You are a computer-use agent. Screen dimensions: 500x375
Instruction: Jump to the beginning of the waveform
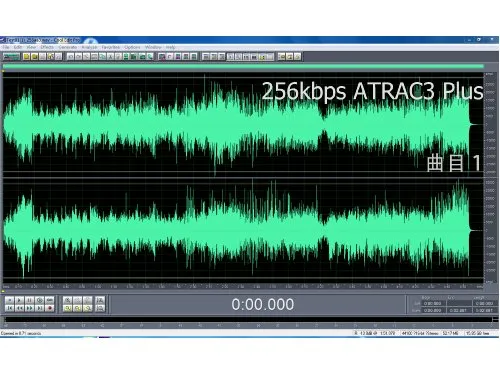[x=9, y=308]
